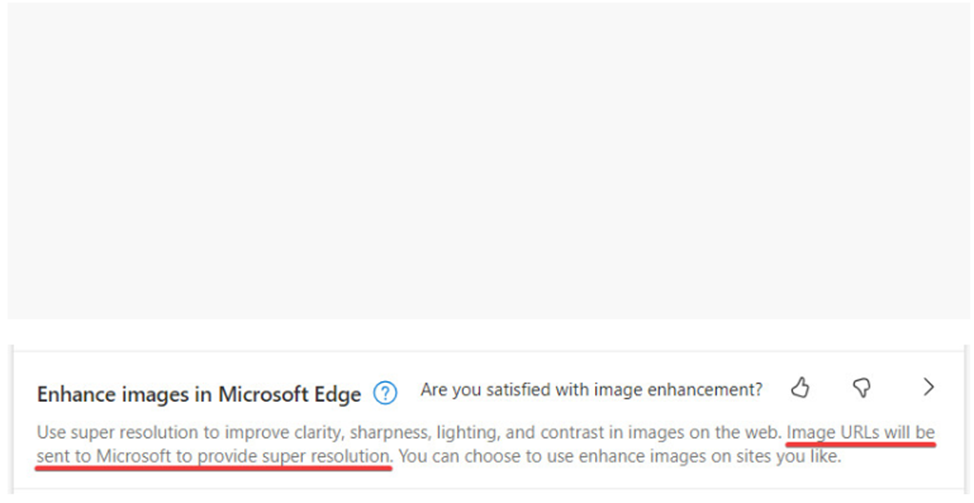This screenshot has height=503, width=974.
Task: Give thumbs up for image enhancement
Action: point(800,389)
